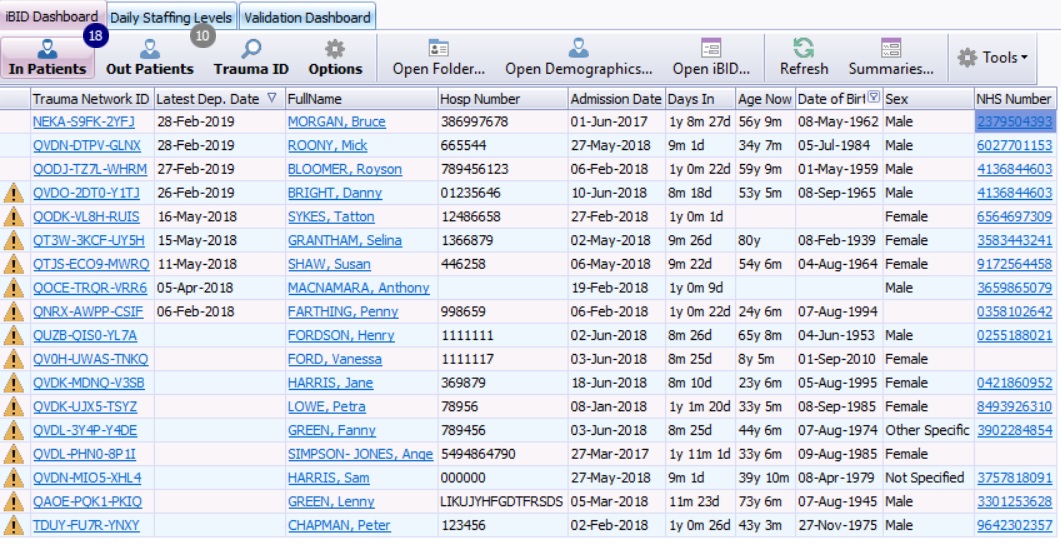The image size is (1061, 550).
Task: Click the Open Folder toolbar icon
Action: click(x=438, y=48)
